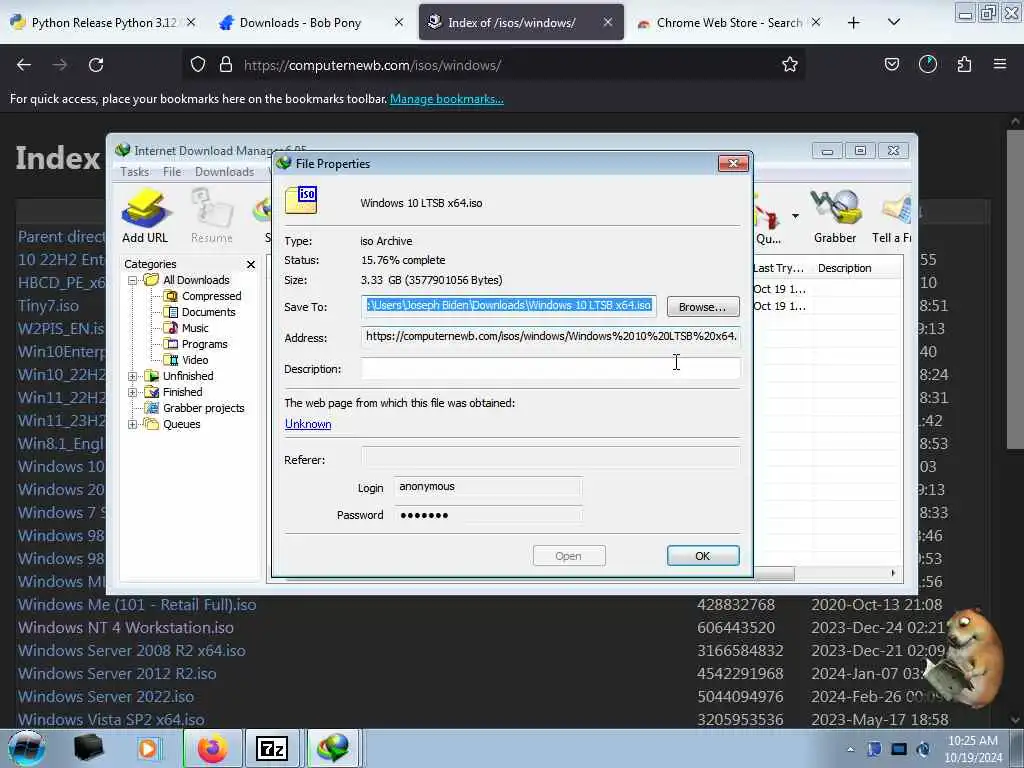
Task: Select the Queues tree item
Action: (182, 424)
